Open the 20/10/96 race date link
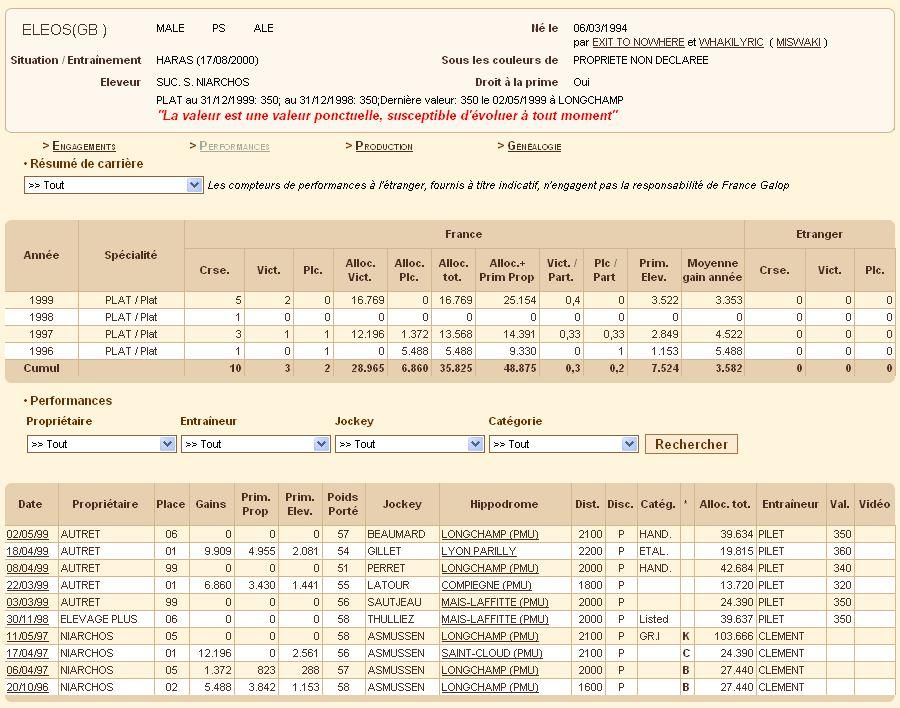The image size is (900, 708). coord(26,687)
